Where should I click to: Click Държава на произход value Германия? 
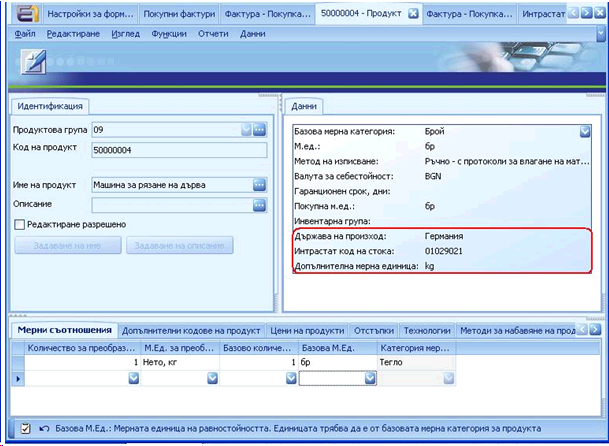444,236
